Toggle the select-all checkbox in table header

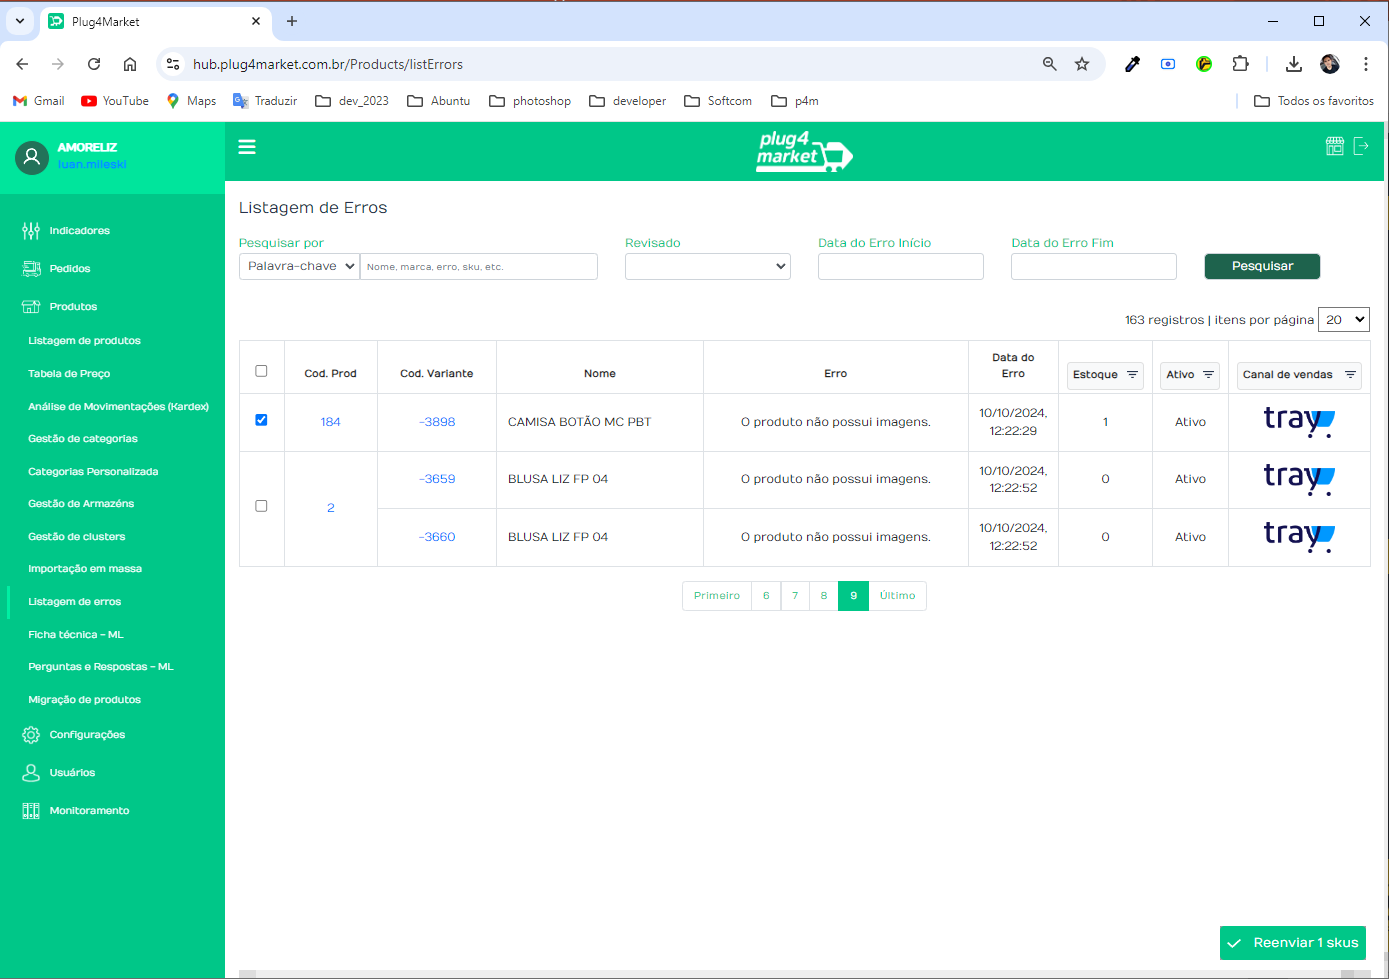point(261,371)
